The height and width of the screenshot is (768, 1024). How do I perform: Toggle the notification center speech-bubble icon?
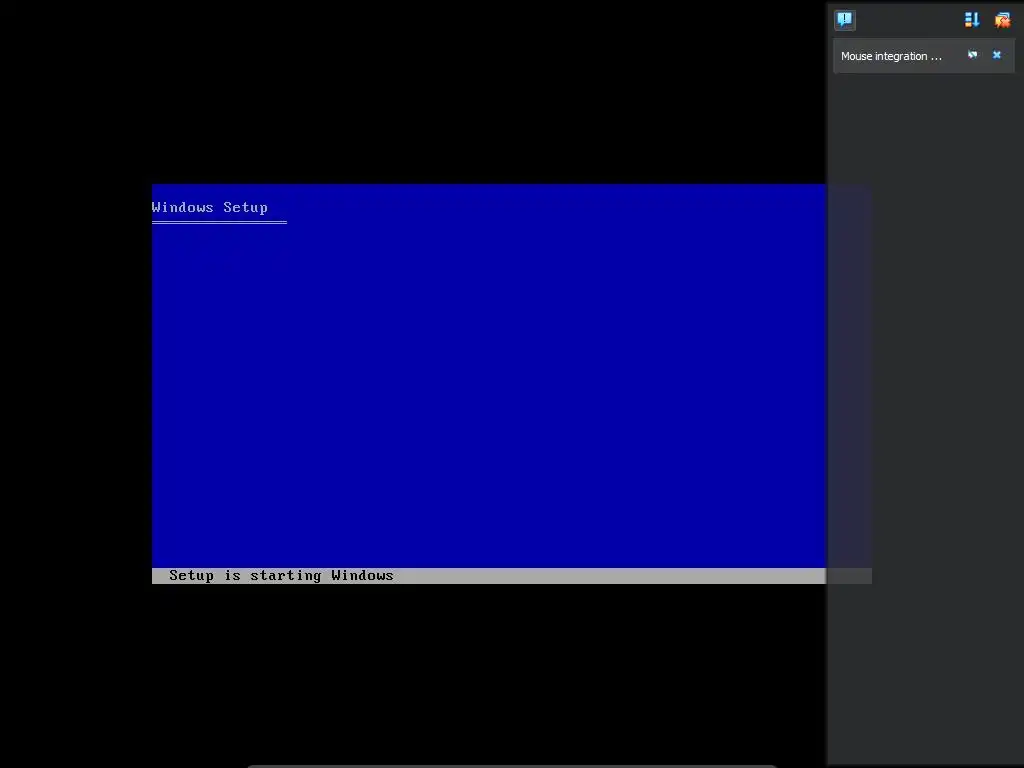click(x=844, y=20)
